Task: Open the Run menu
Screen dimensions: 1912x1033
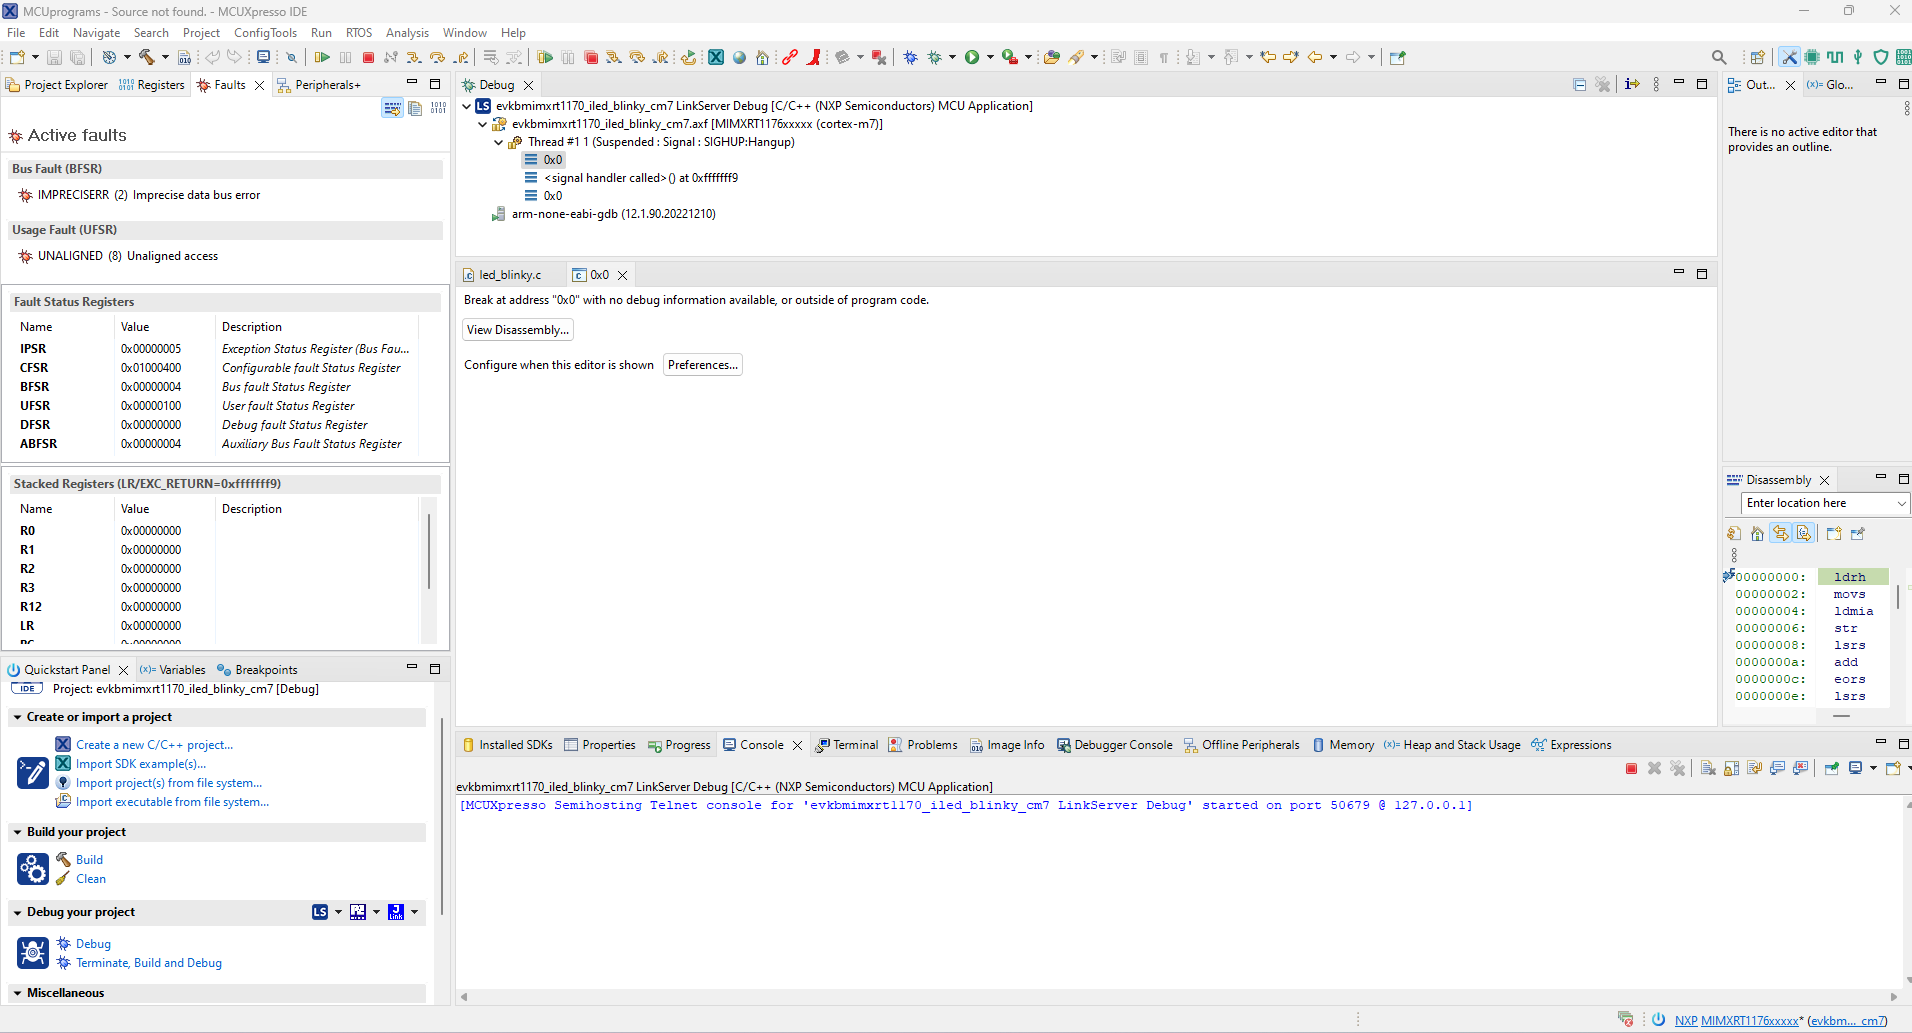Action: pos(320,32)
